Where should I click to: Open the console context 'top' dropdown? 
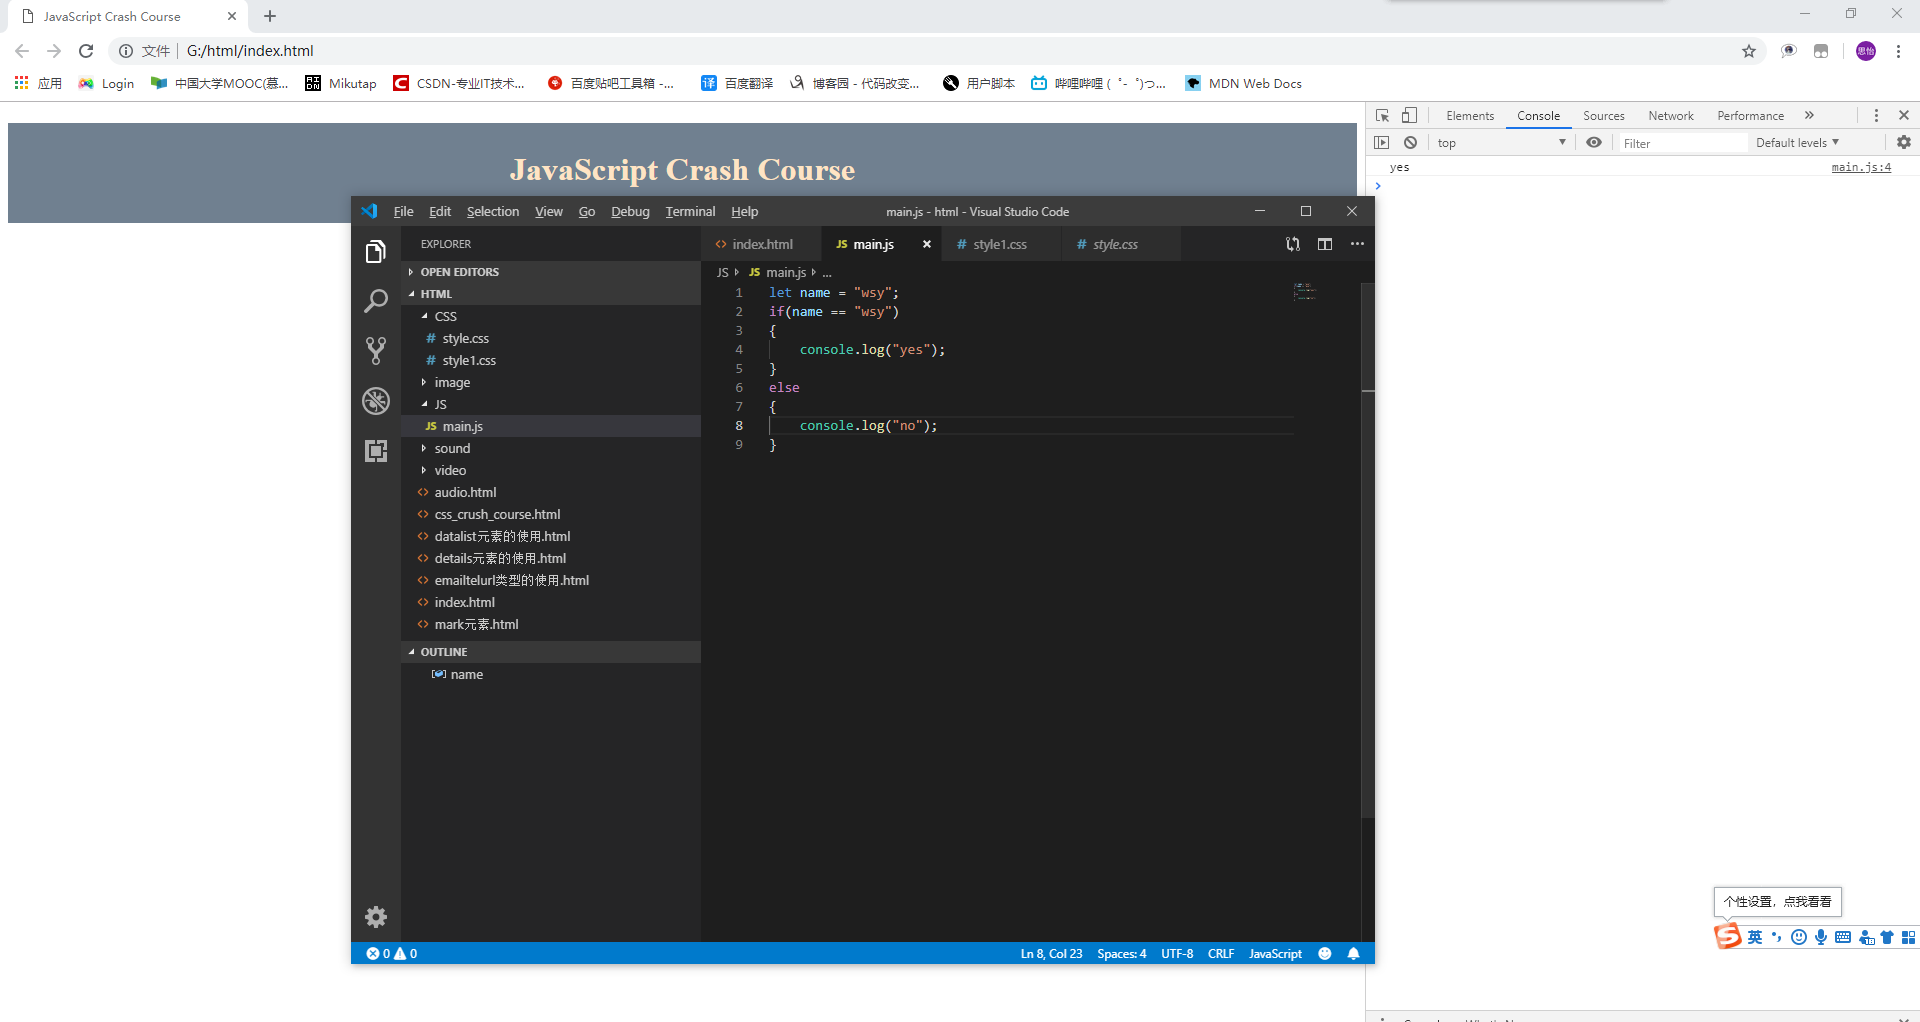pos(1501,143)
